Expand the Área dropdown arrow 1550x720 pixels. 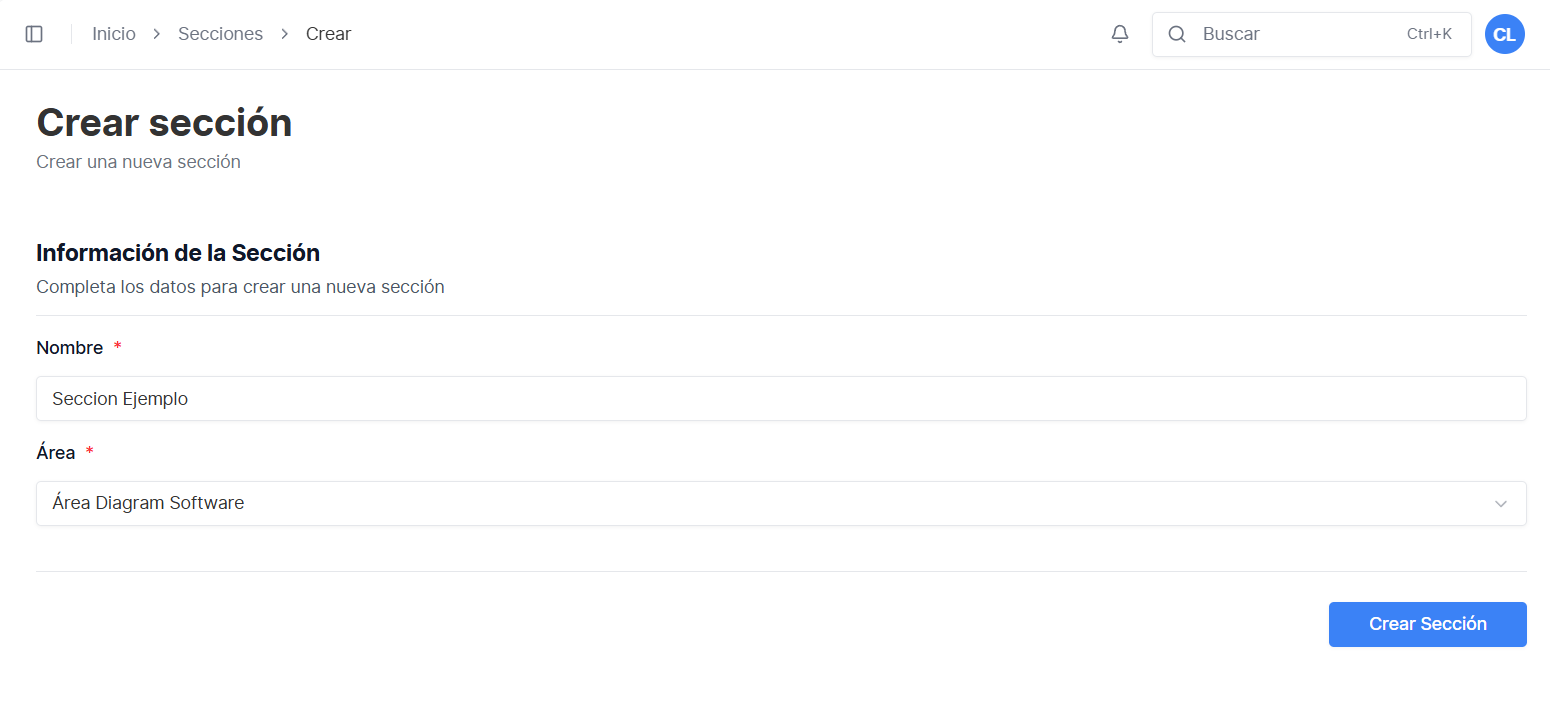[x=1500, y=503]
